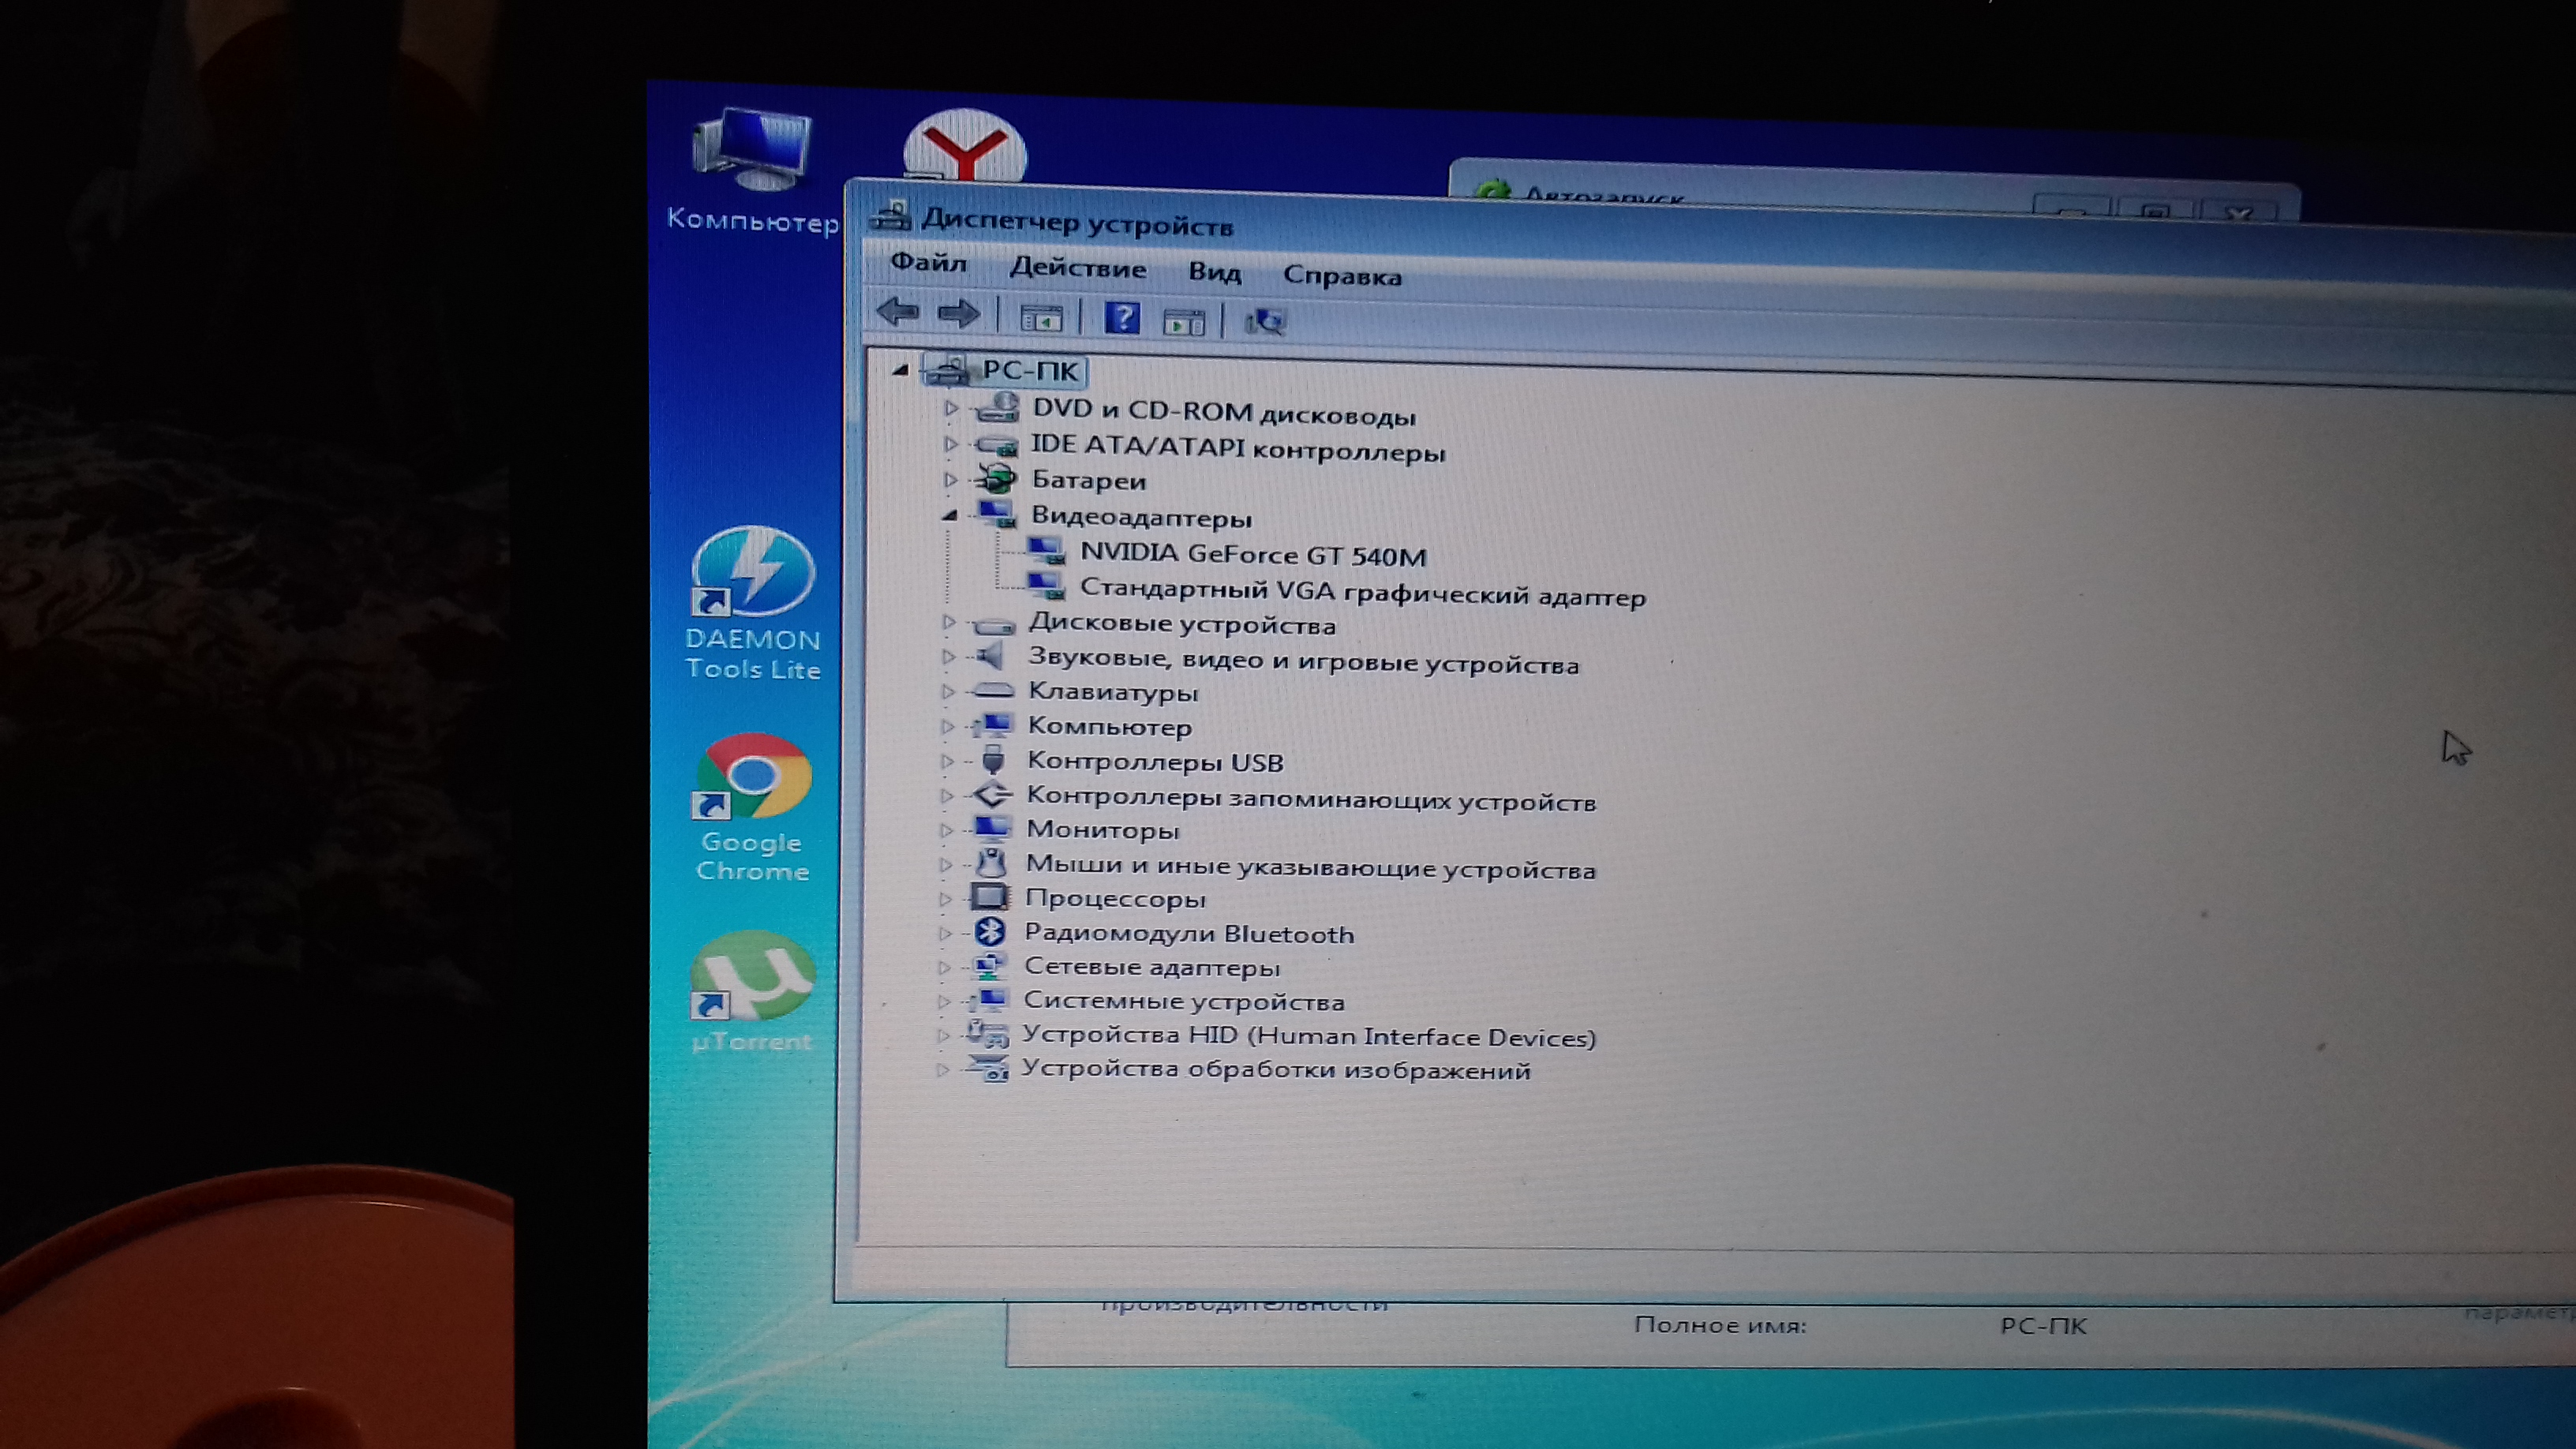Select the Дисковые устройства label
Image resolution: width=2576 pixels, height=1449 pixels.
(x=1182, y=624)
